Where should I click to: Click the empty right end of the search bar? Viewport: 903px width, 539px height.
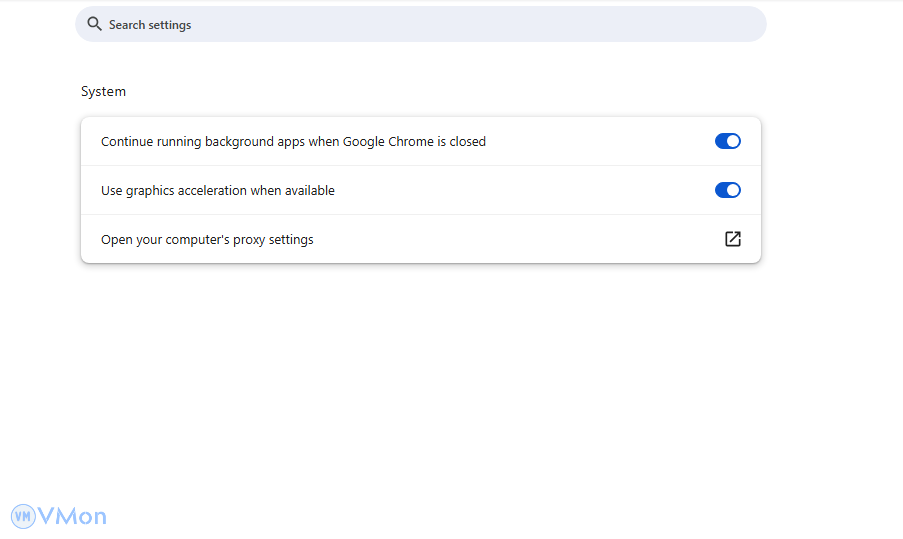pyautogui.click(x=720, y=24)
